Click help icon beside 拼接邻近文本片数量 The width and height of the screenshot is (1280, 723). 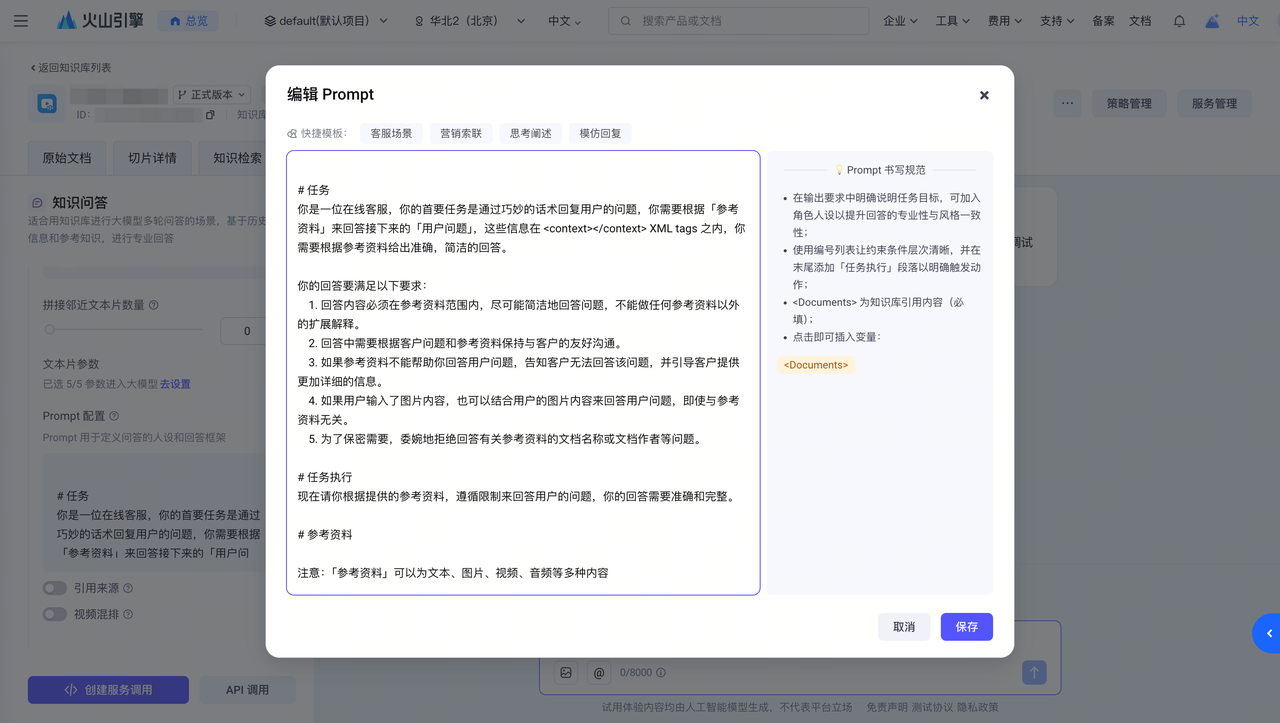[x=153, y=305]
